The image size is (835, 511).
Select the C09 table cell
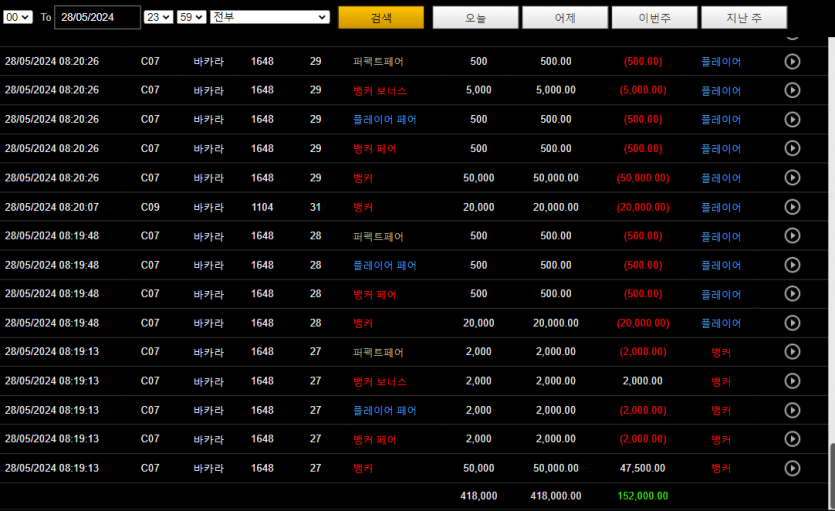150,207
